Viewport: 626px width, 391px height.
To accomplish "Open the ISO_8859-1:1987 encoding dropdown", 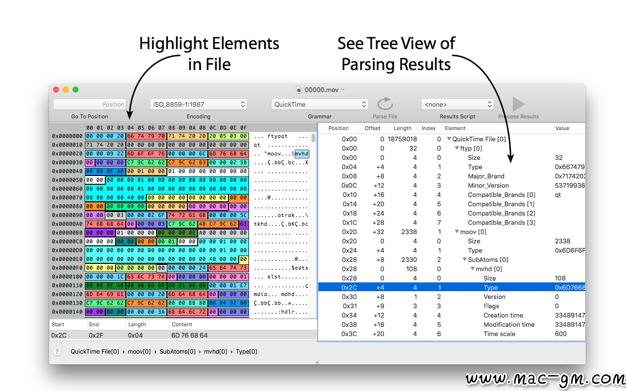I will [x=198, y=104].
